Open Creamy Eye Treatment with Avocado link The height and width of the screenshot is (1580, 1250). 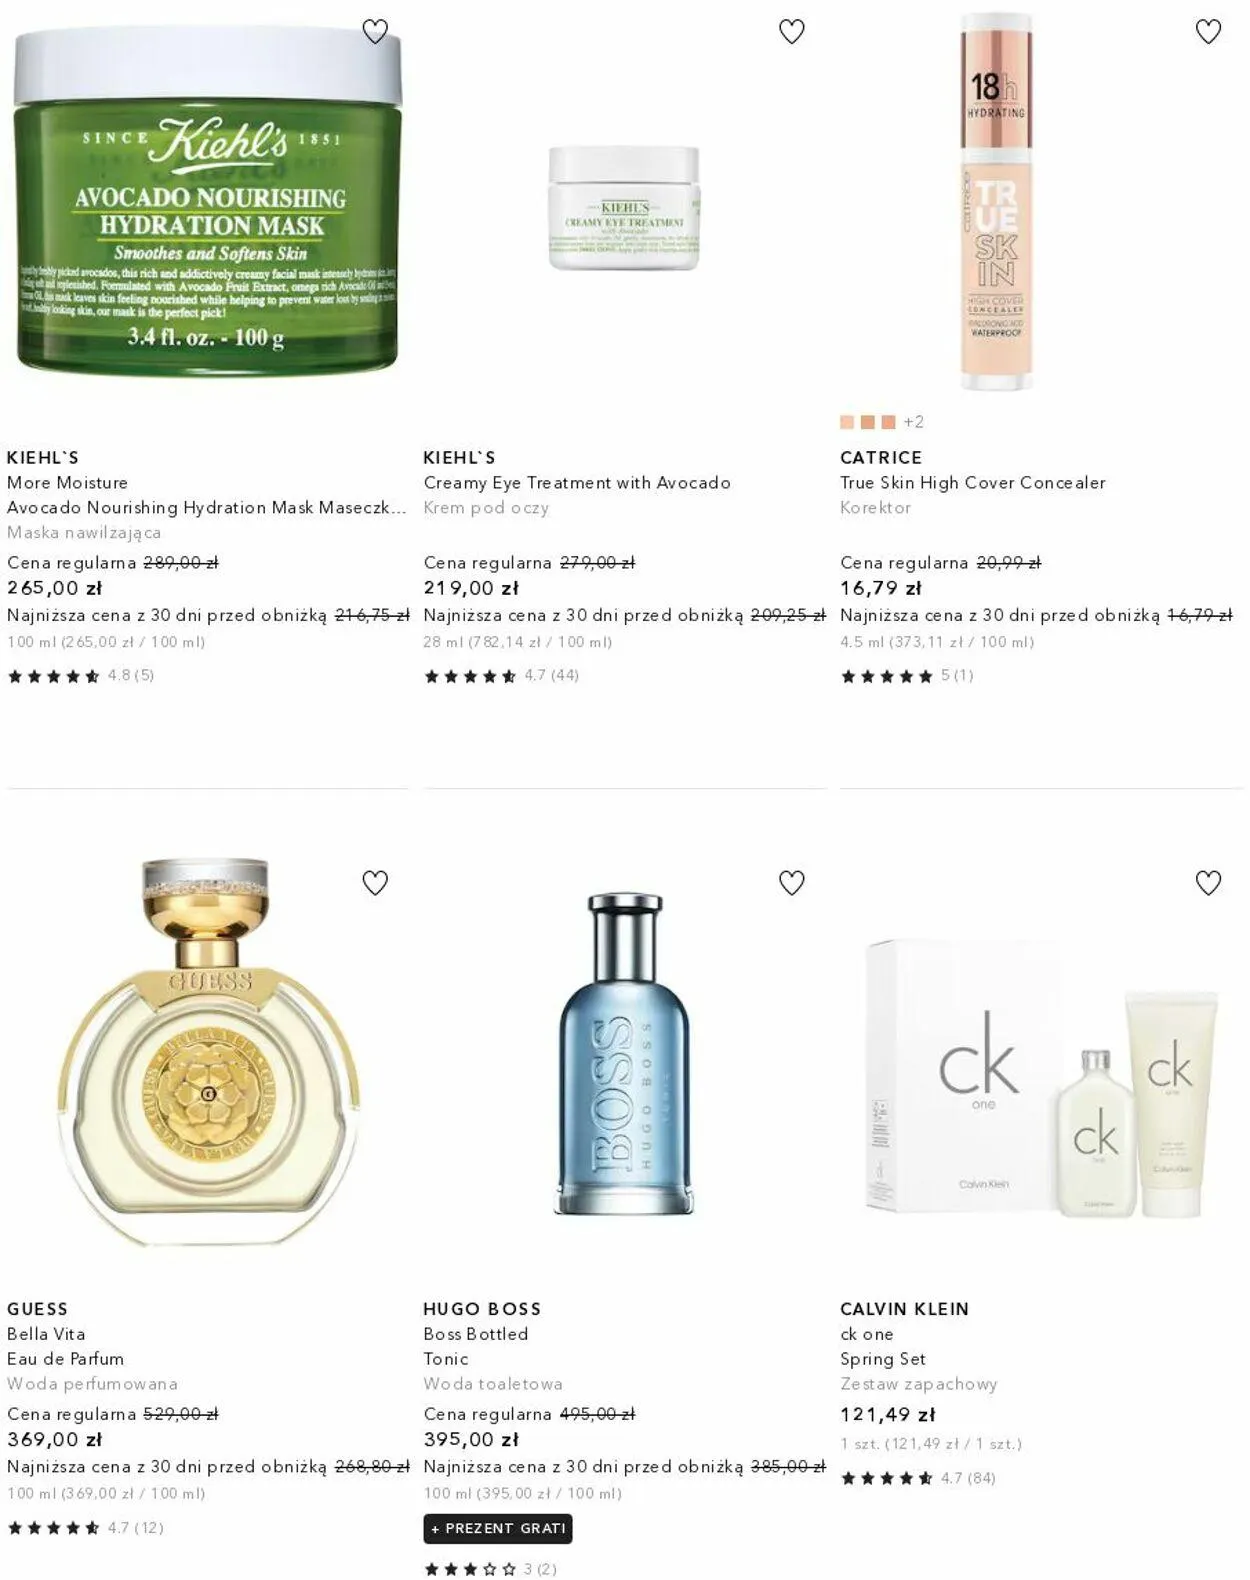[x=577, y=483]
